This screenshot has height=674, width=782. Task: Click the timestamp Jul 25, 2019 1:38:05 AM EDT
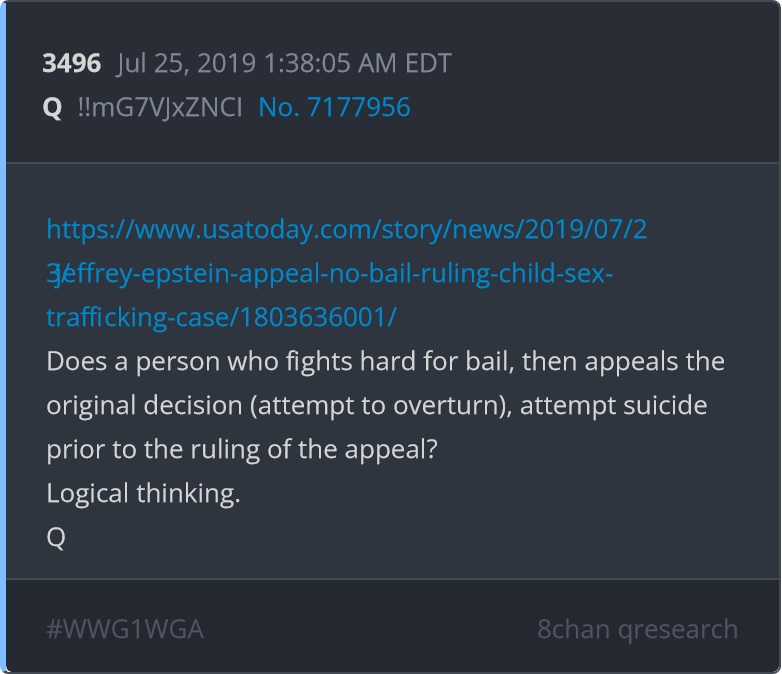pos(284,63)
